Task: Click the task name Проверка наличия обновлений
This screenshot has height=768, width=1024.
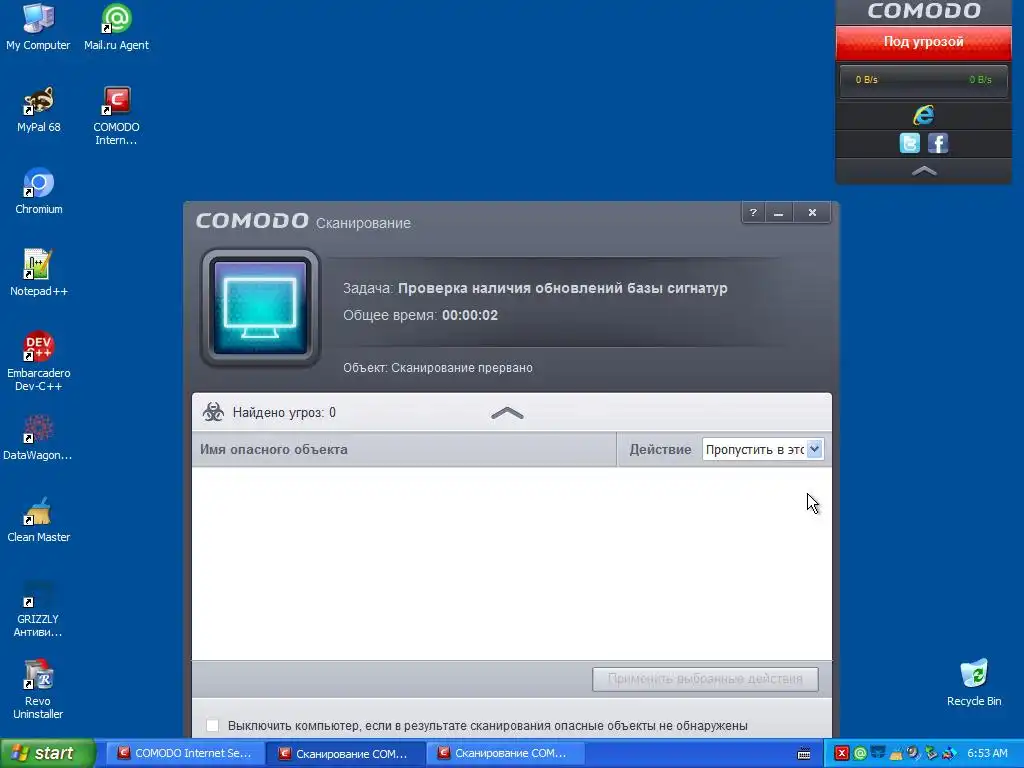Action: (562, 288)
